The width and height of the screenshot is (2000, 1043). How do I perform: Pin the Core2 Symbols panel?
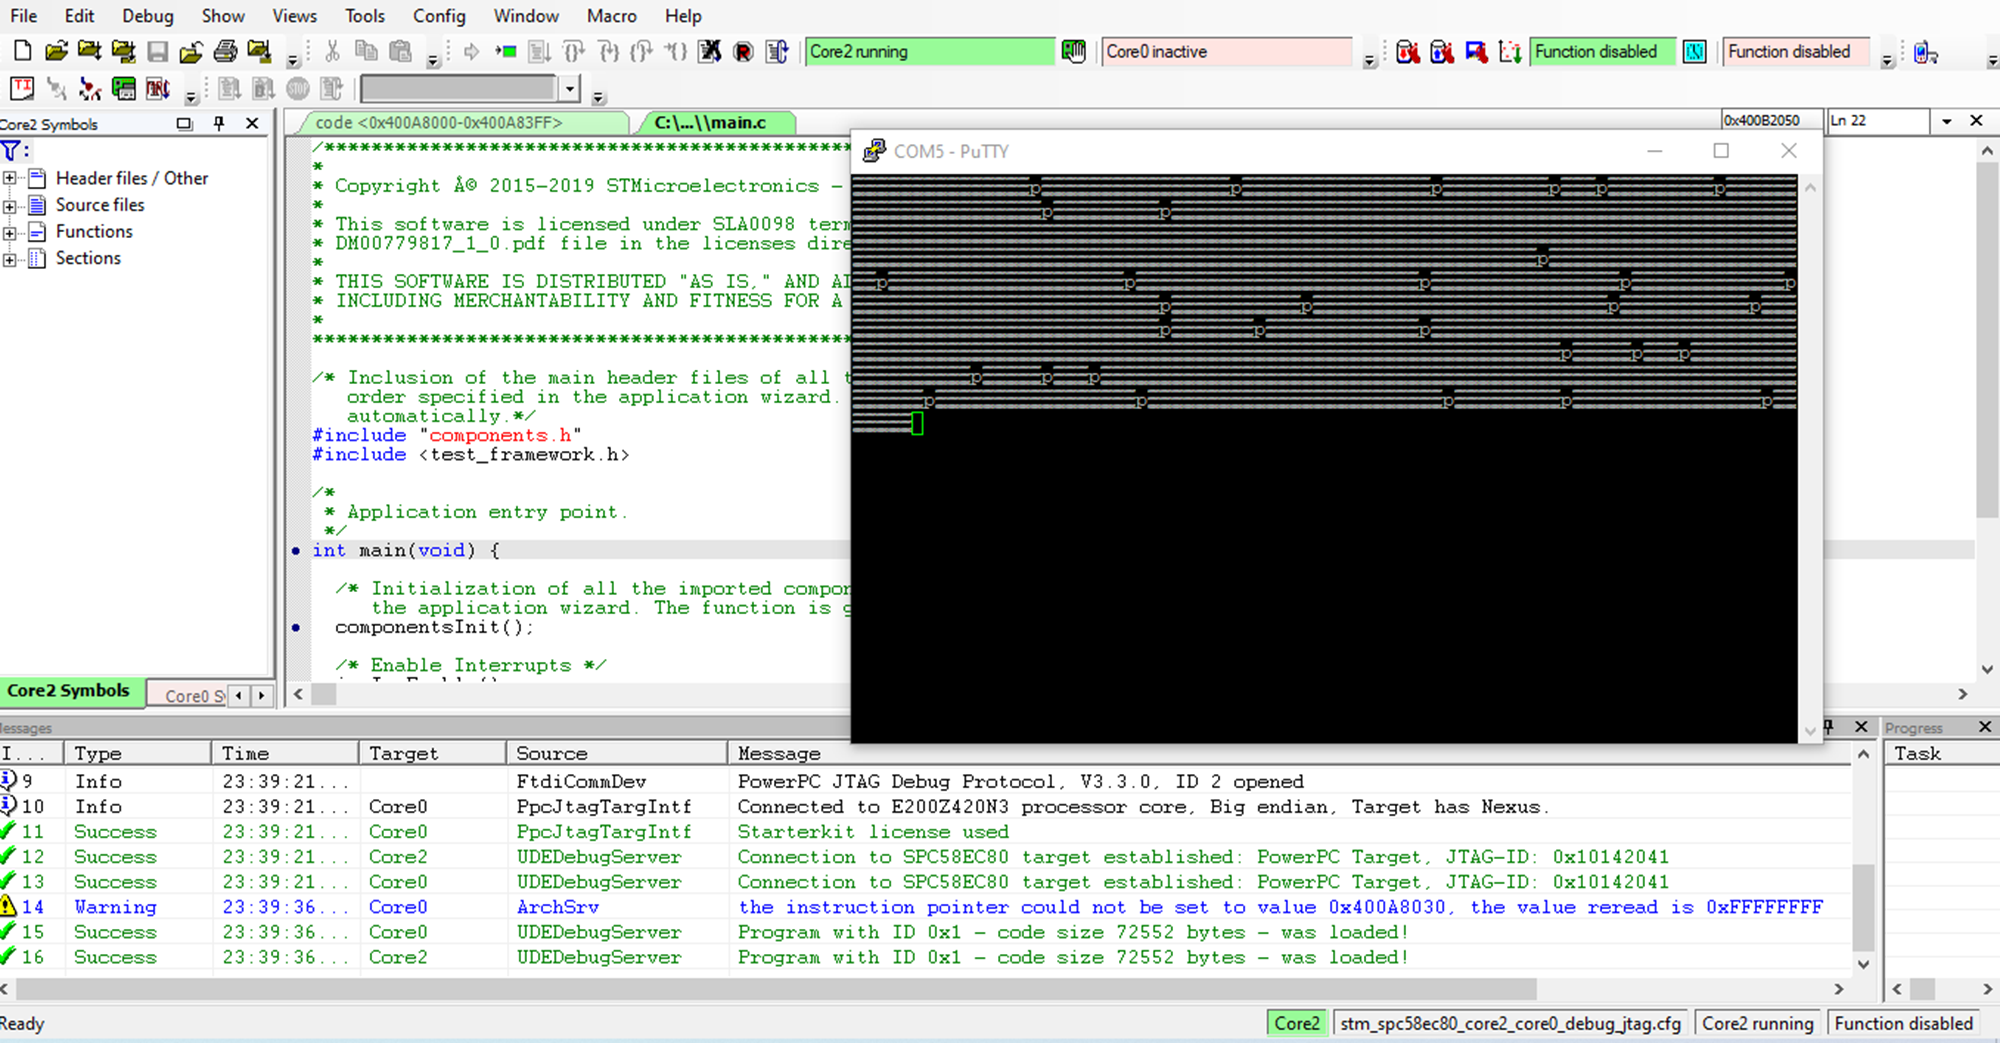coord(218,123)
